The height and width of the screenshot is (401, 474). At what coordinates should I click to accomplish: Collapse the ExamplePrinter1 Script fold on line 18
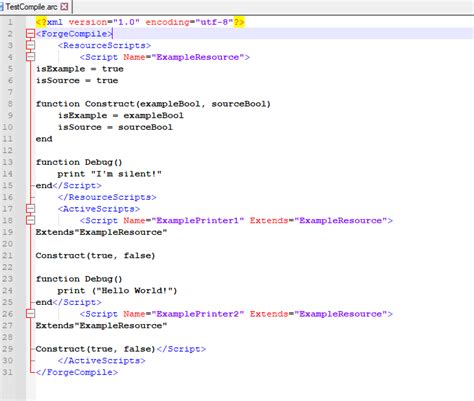30,220
